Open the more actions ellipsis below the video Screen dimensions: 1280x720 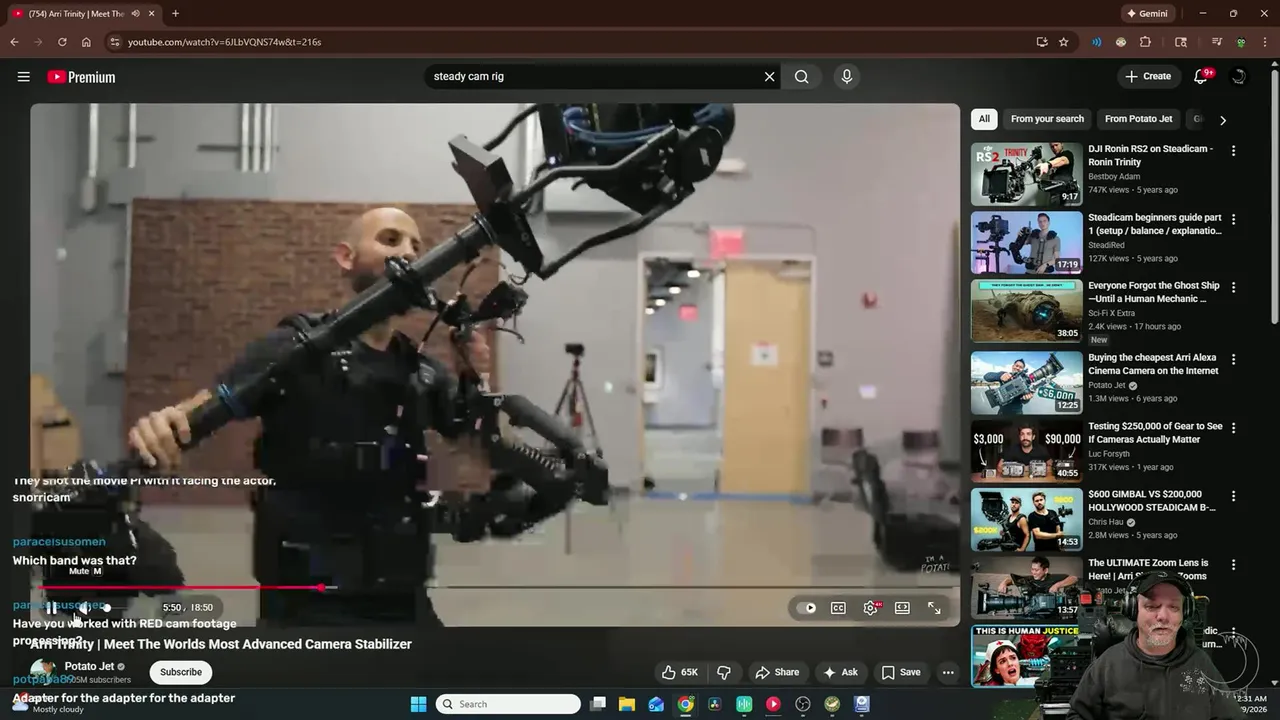coord(948,672)
